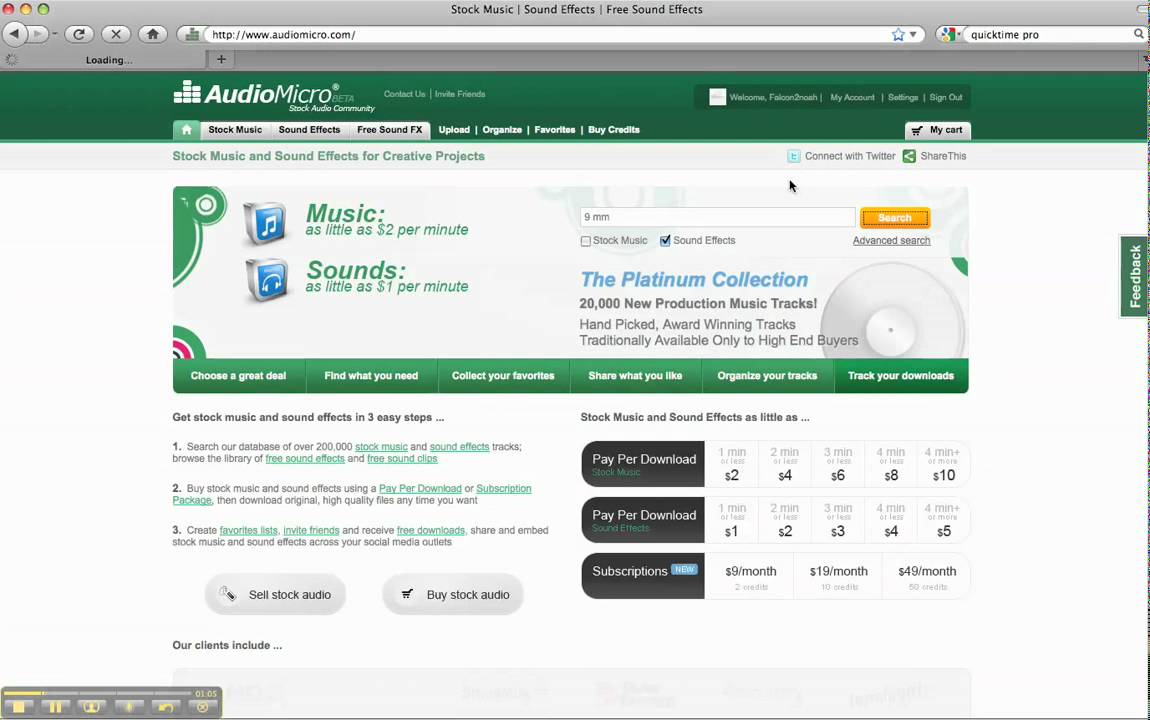The height and width of the screenshot is (720, 1150).
Task: Click the Twitter icon
Action: 794,156
